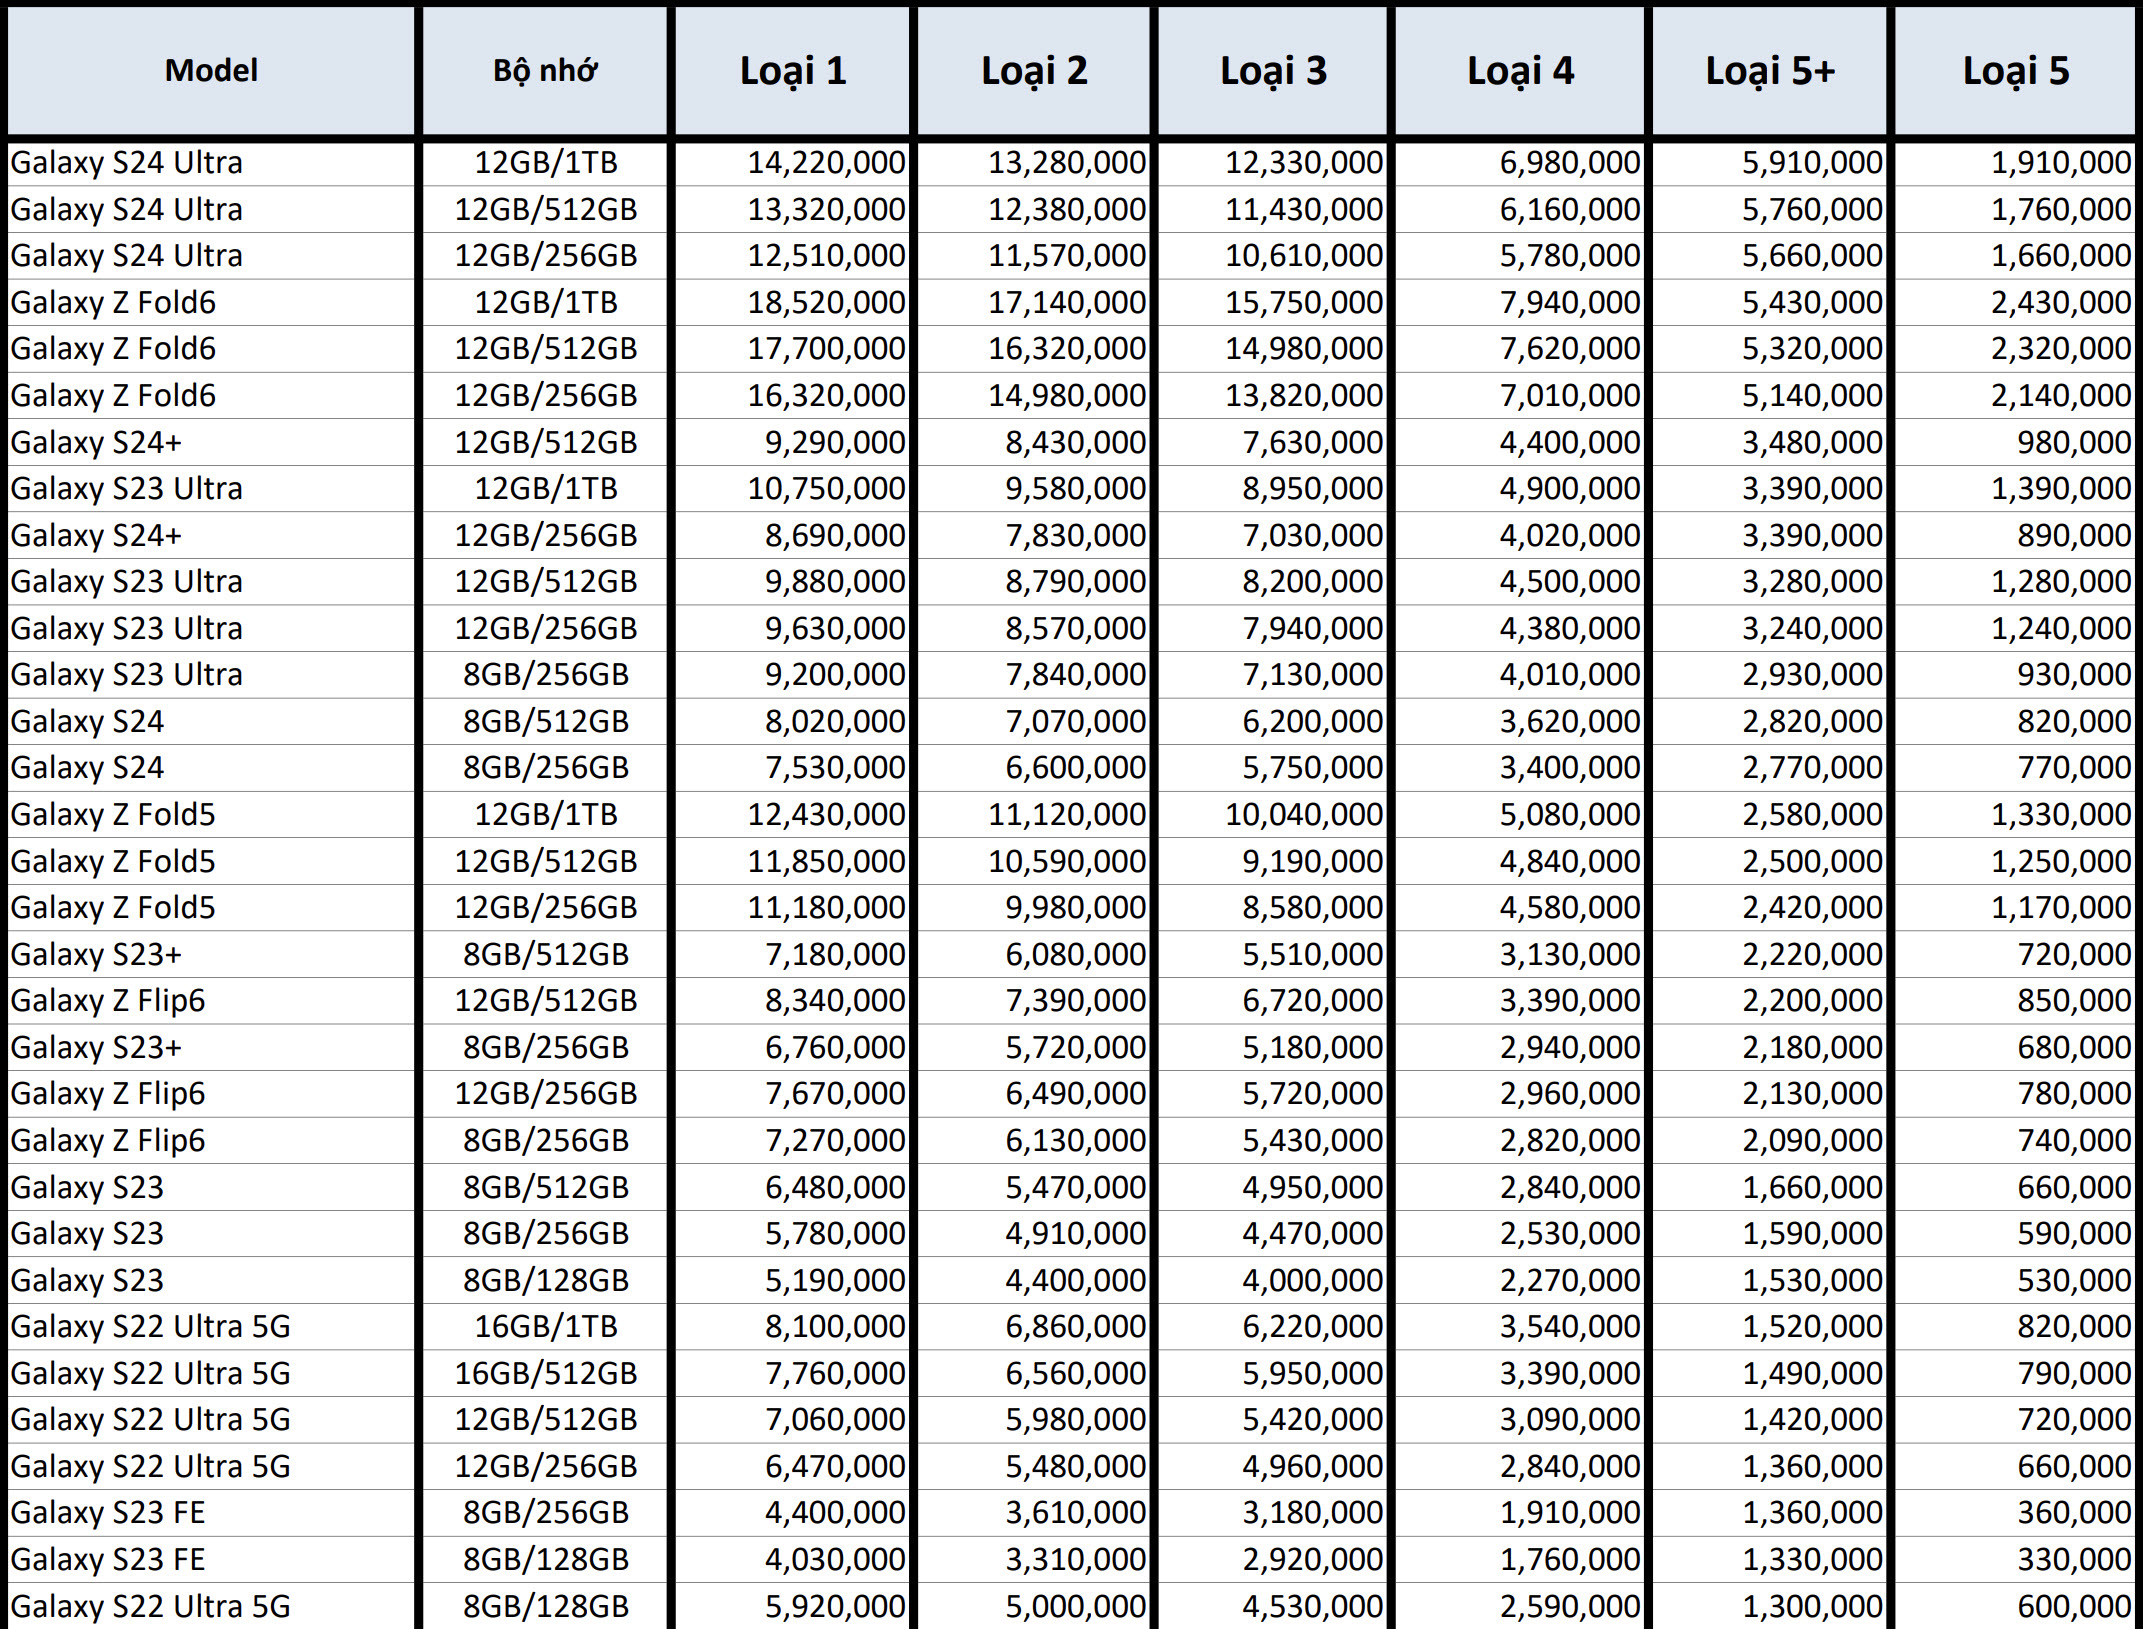This screenshot has width=2143, height=1629.
Task: Select the 11,120,000 cell
Action: click(x=1034, y=815)
